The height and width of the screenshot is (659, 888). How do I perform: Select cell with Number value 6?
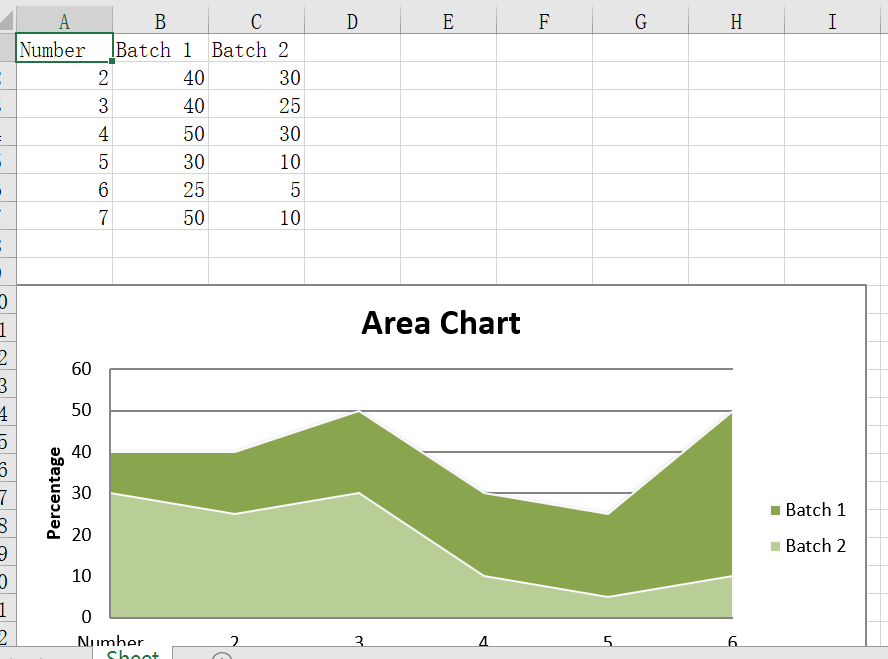pos(65,188)
